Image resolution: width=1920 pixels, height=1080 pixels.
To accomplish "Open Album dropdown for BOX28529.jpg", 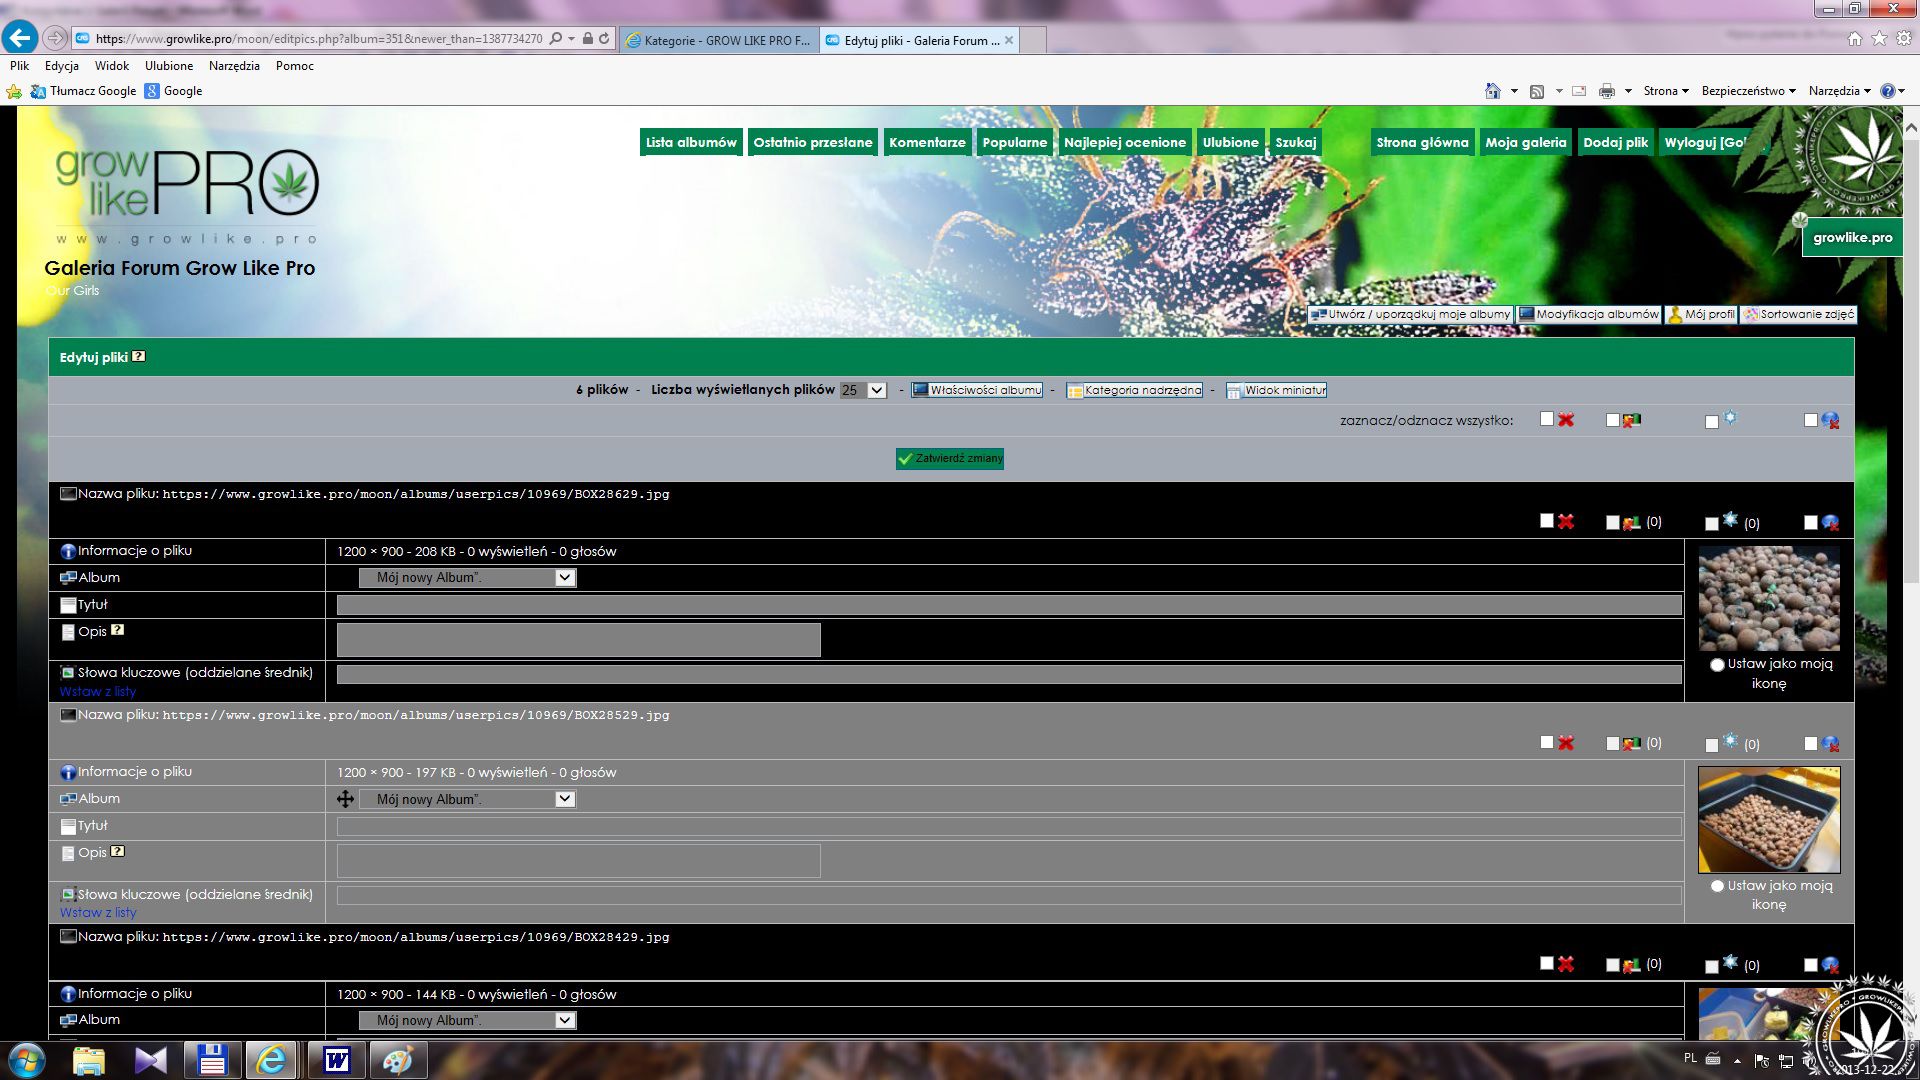I will click(x=467, y=799).
